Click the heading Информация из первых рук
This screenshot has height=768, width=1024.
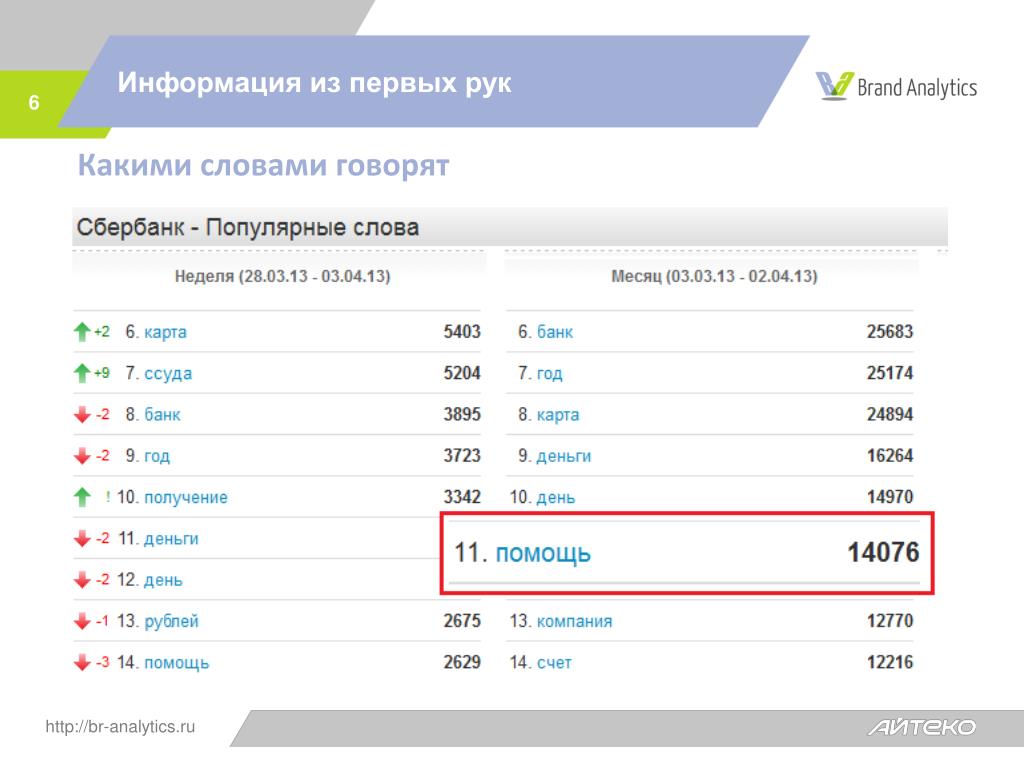pos(314,83)
